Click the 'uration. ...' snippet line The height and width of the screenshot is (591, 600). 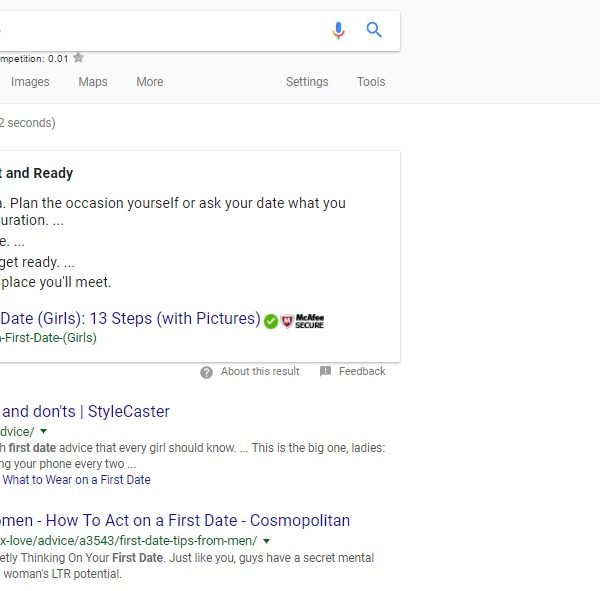click(x=32, y=220)
